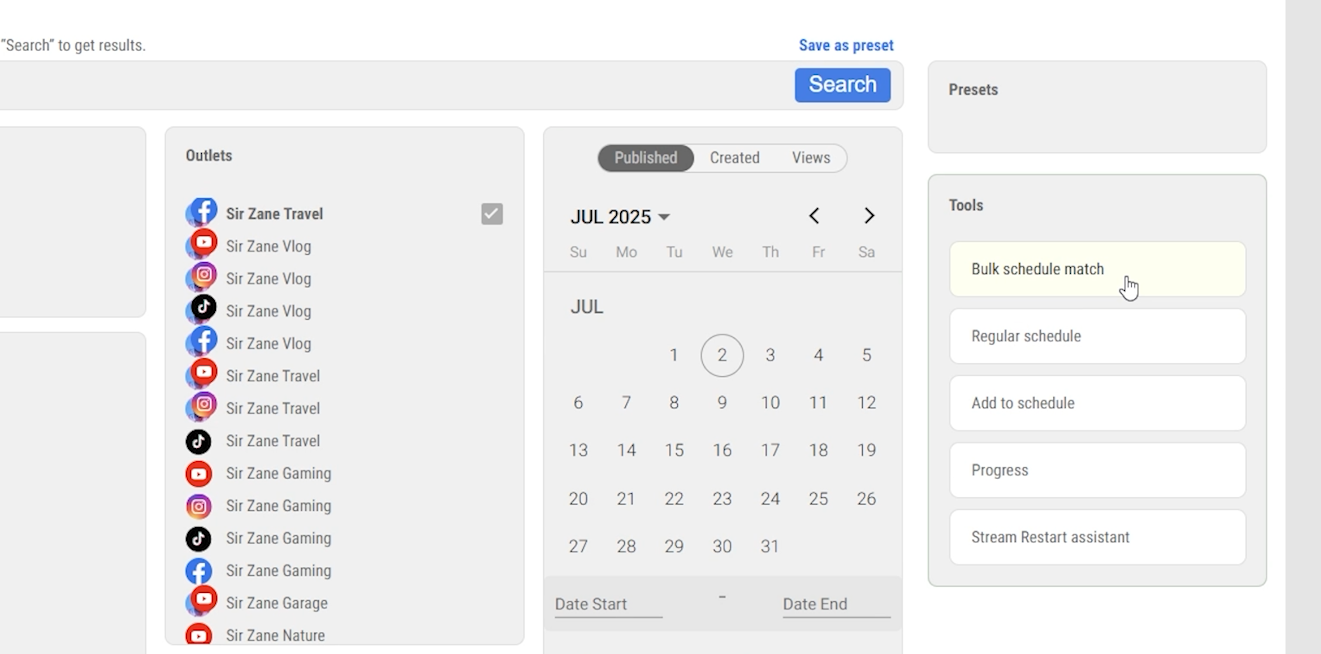Click the TikTok icon for Sir Zane Travel
This screenshot has height=654, width=1321.
pos(199,441)
